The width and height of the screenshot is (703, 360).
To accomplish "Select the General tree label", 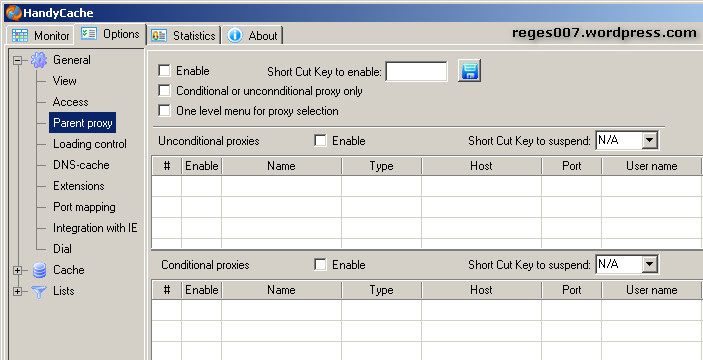I will [x=72, y=60].
